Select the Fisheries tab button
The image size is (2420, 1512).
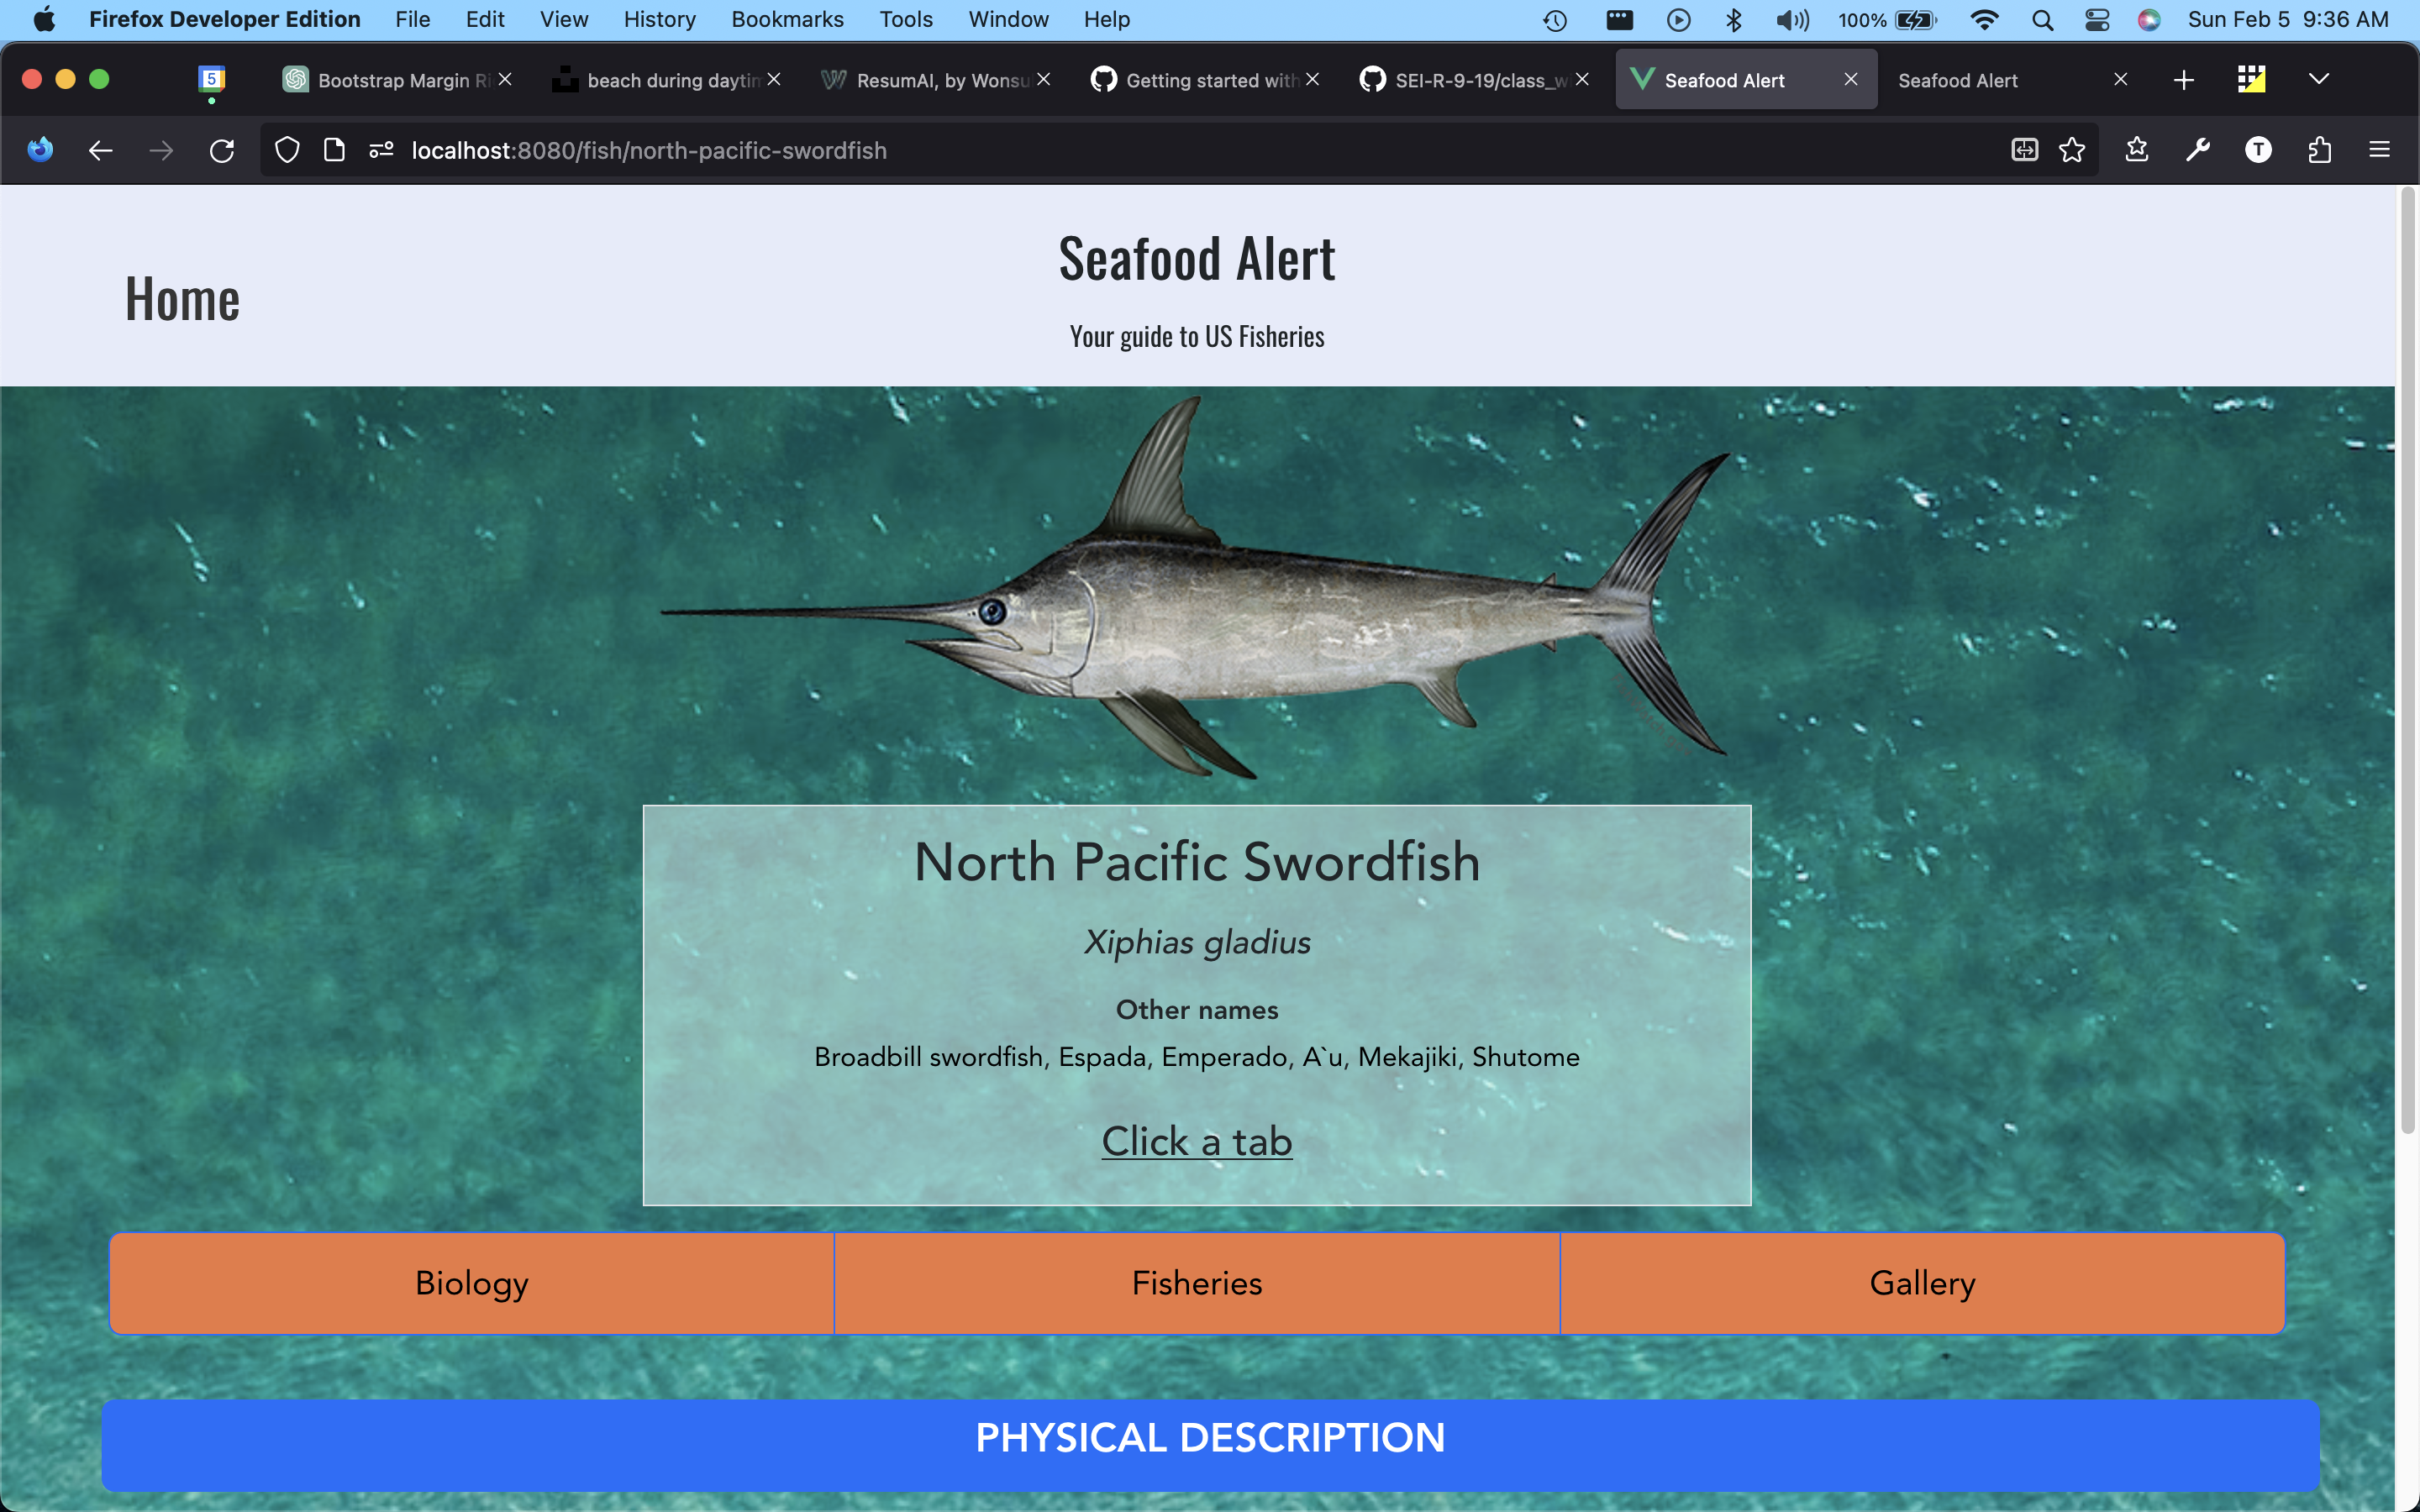(x=1196, y=1283)
